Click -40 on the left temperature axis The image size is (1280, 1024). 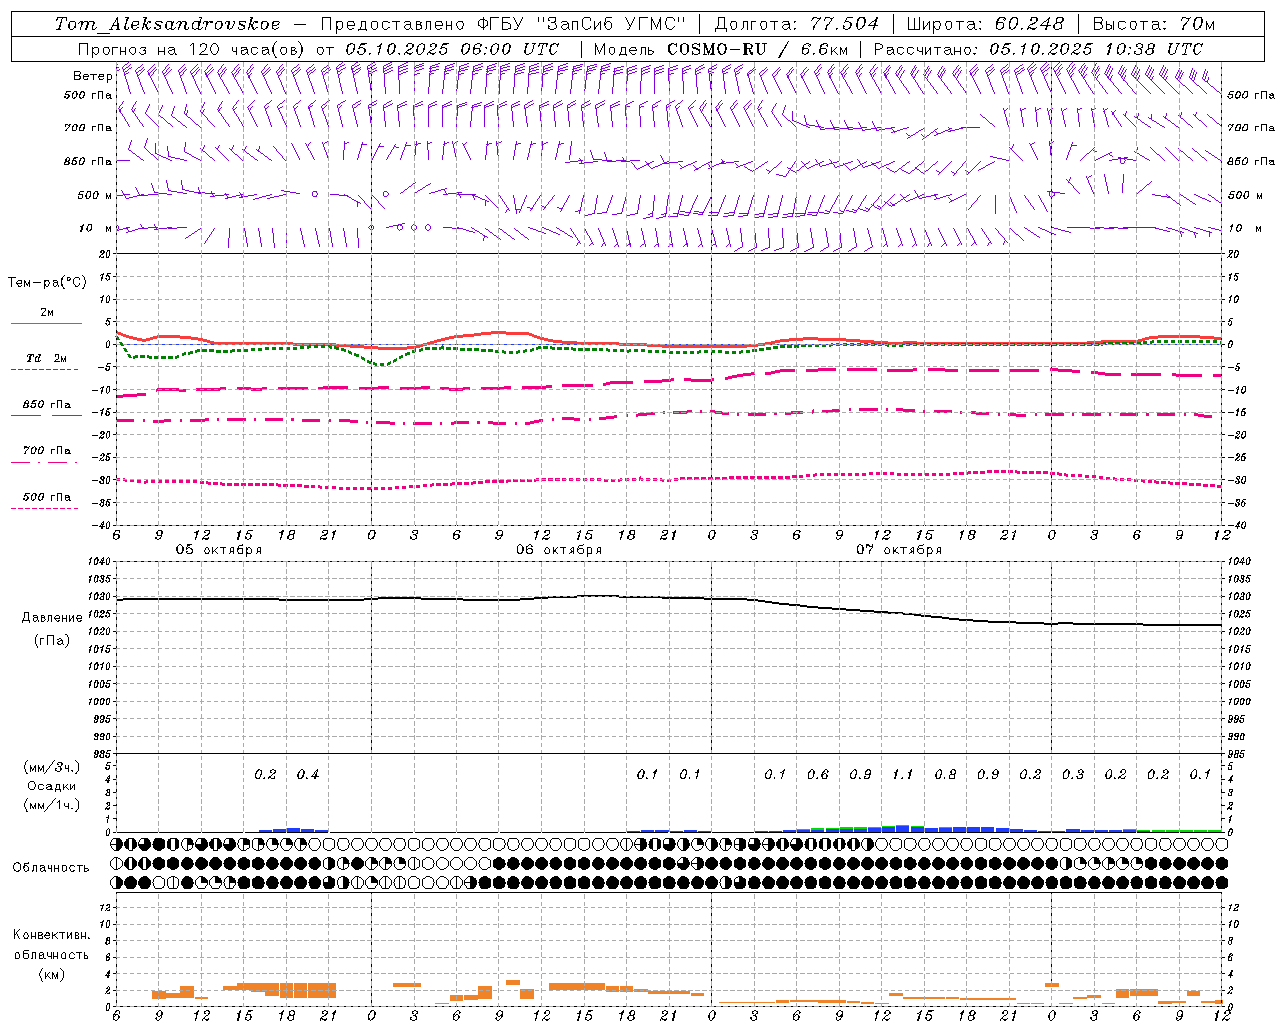point(102,525)
